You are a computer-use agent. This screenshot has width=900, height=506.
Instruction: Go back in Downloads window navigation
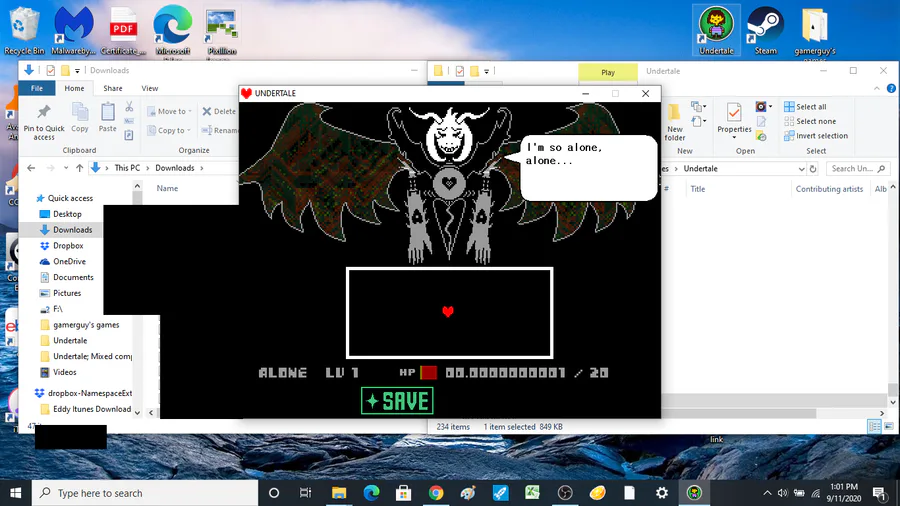pos(31,168)
